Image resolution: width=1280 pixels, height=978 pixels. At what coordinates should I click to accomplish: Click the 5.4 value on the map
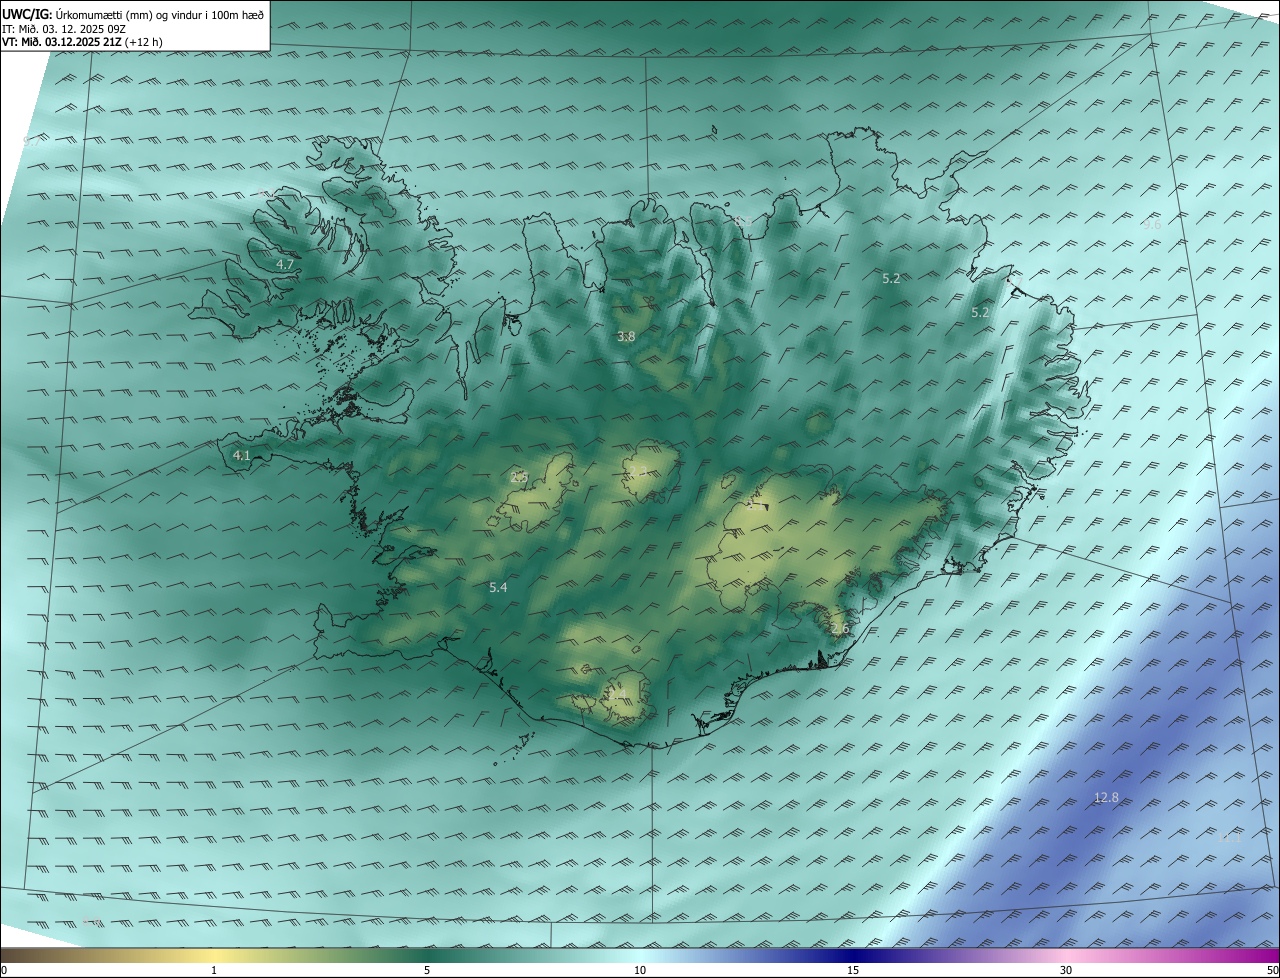498,588
